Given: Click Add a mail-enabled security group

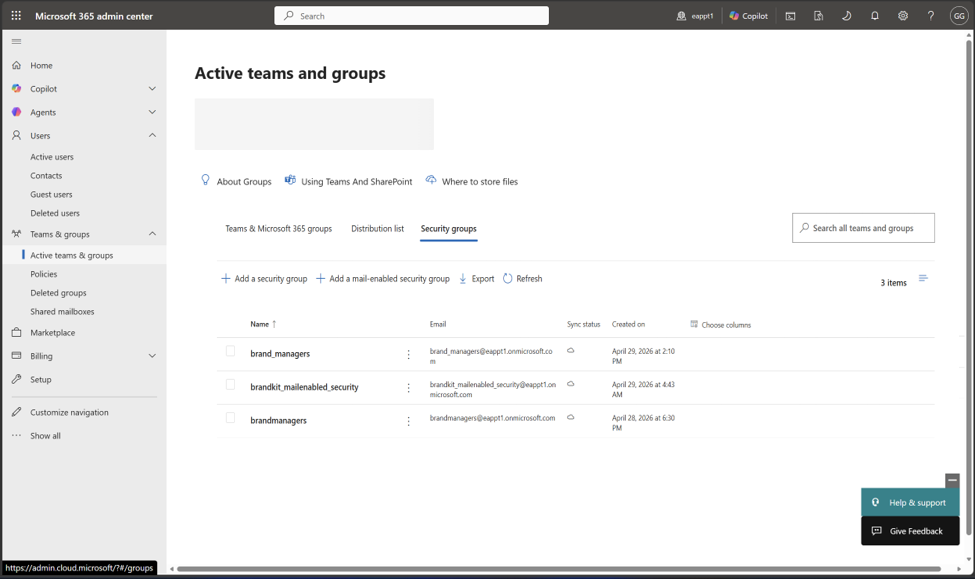Looking at the screenshot, I should tap(382, 279).
